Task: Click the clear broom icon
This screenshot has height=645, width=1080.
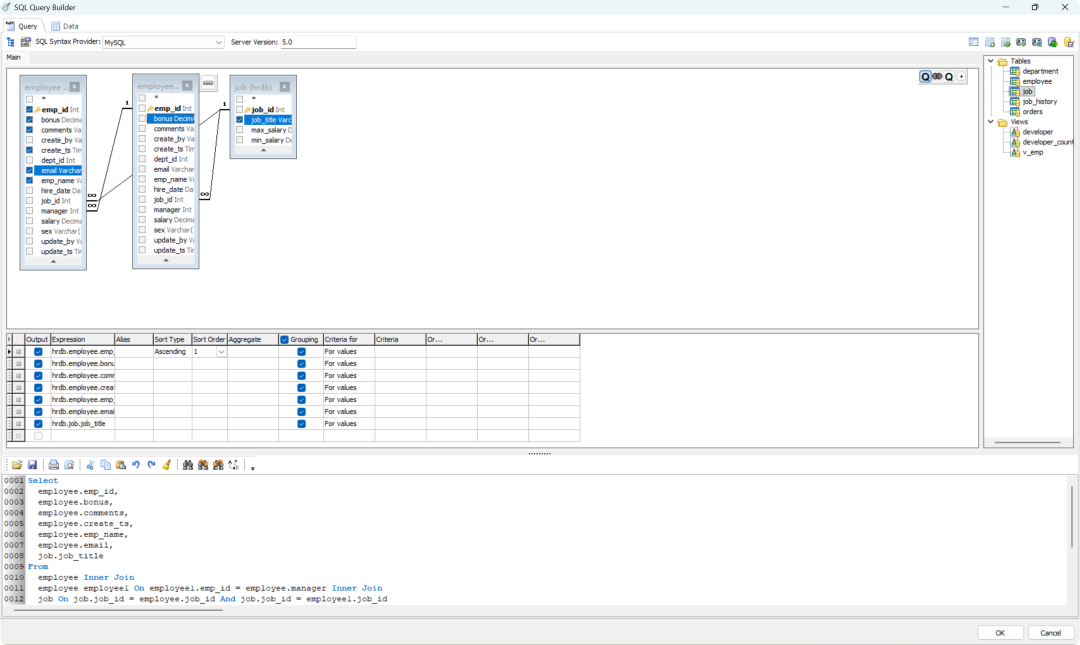Action: coord(167,465)
